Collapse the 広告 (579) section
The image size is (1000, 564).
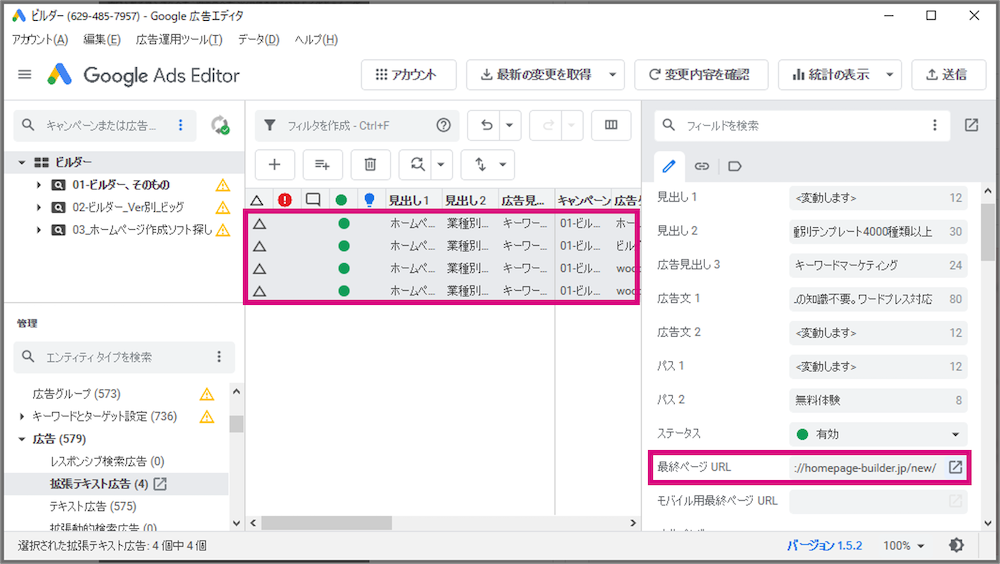22,439
